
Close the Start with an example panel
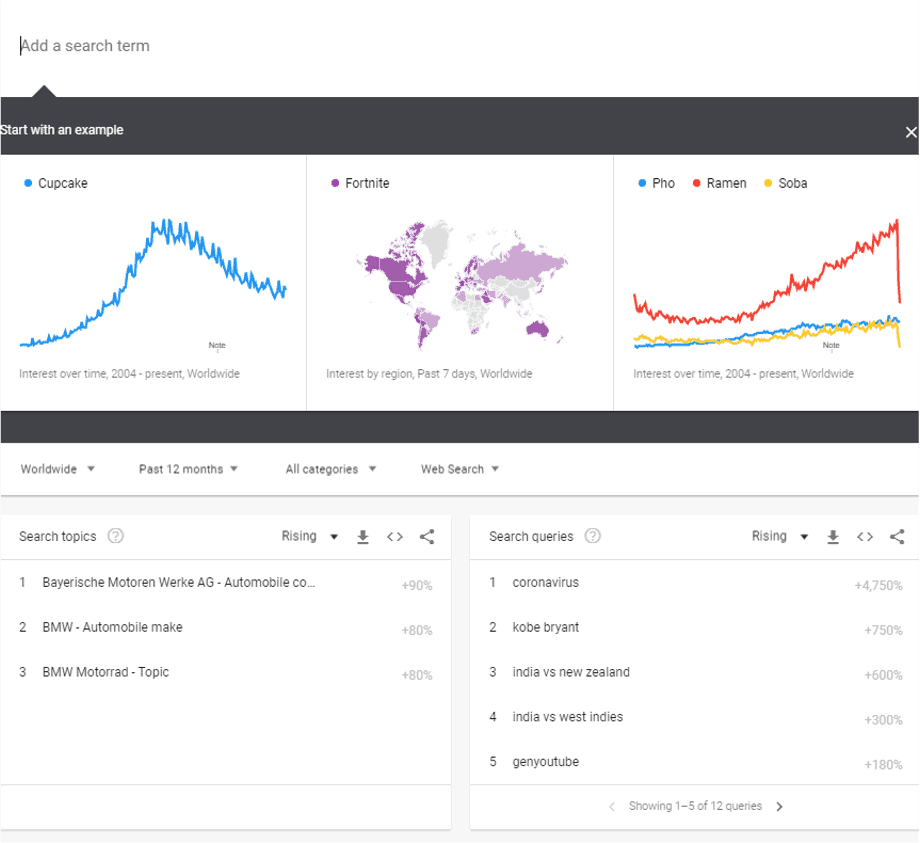(x=910, y=132)
